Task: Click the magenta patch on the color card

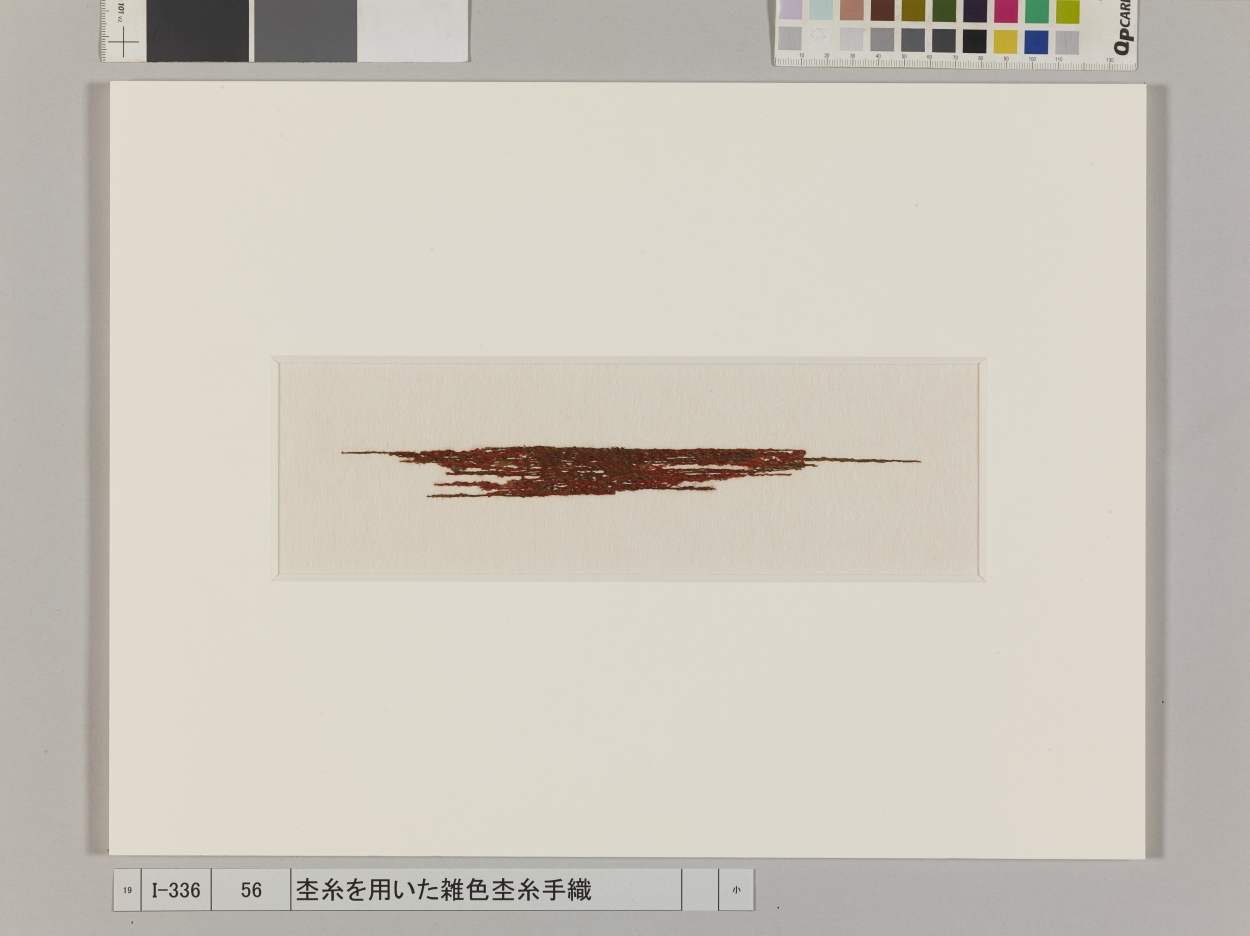Action: tap(1006, 10)
